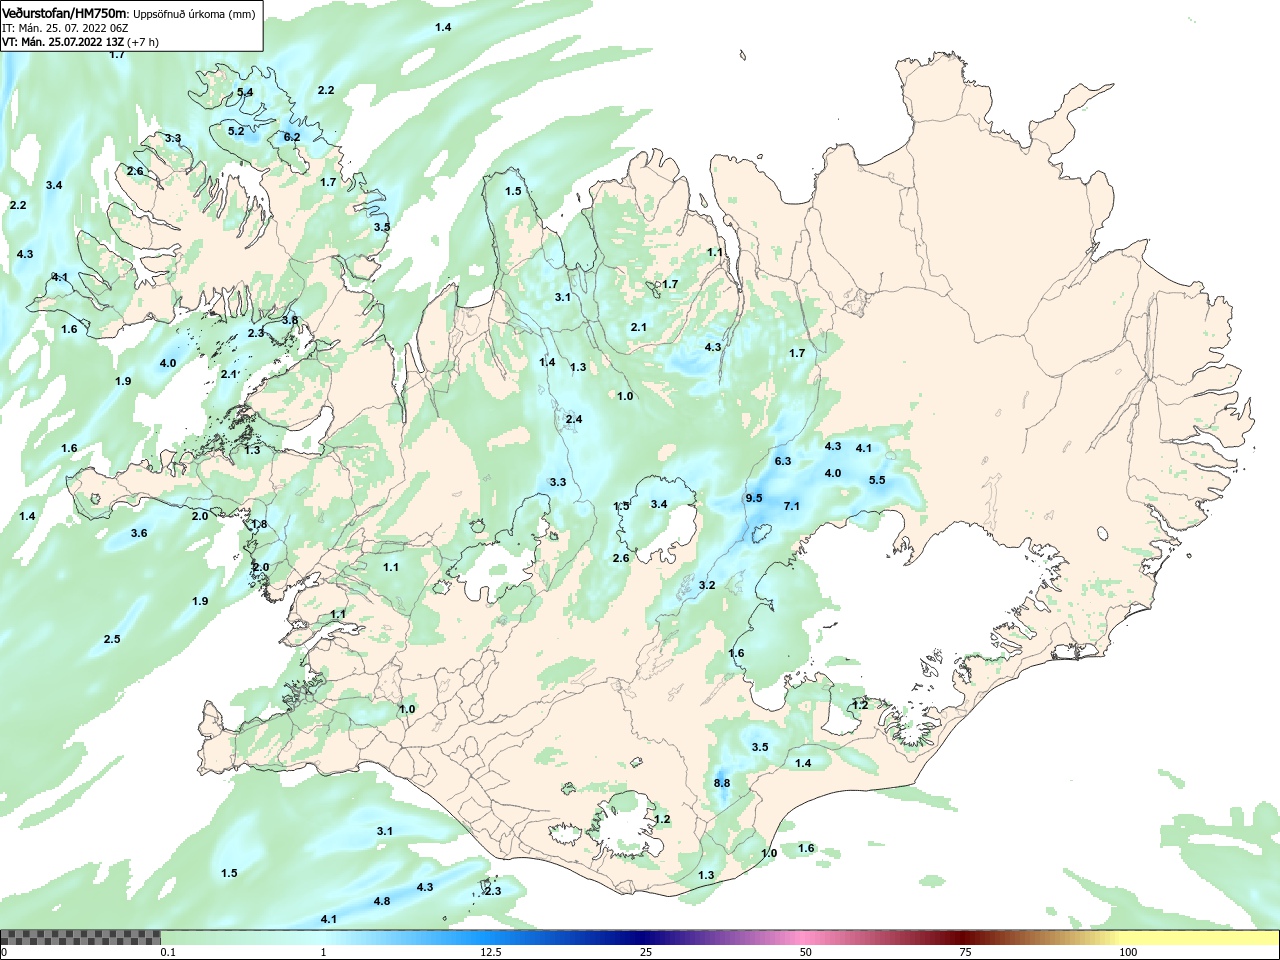Click the 9.5 precipitation value
Screen dimensions: 1280x960
(x=754, y=498)
